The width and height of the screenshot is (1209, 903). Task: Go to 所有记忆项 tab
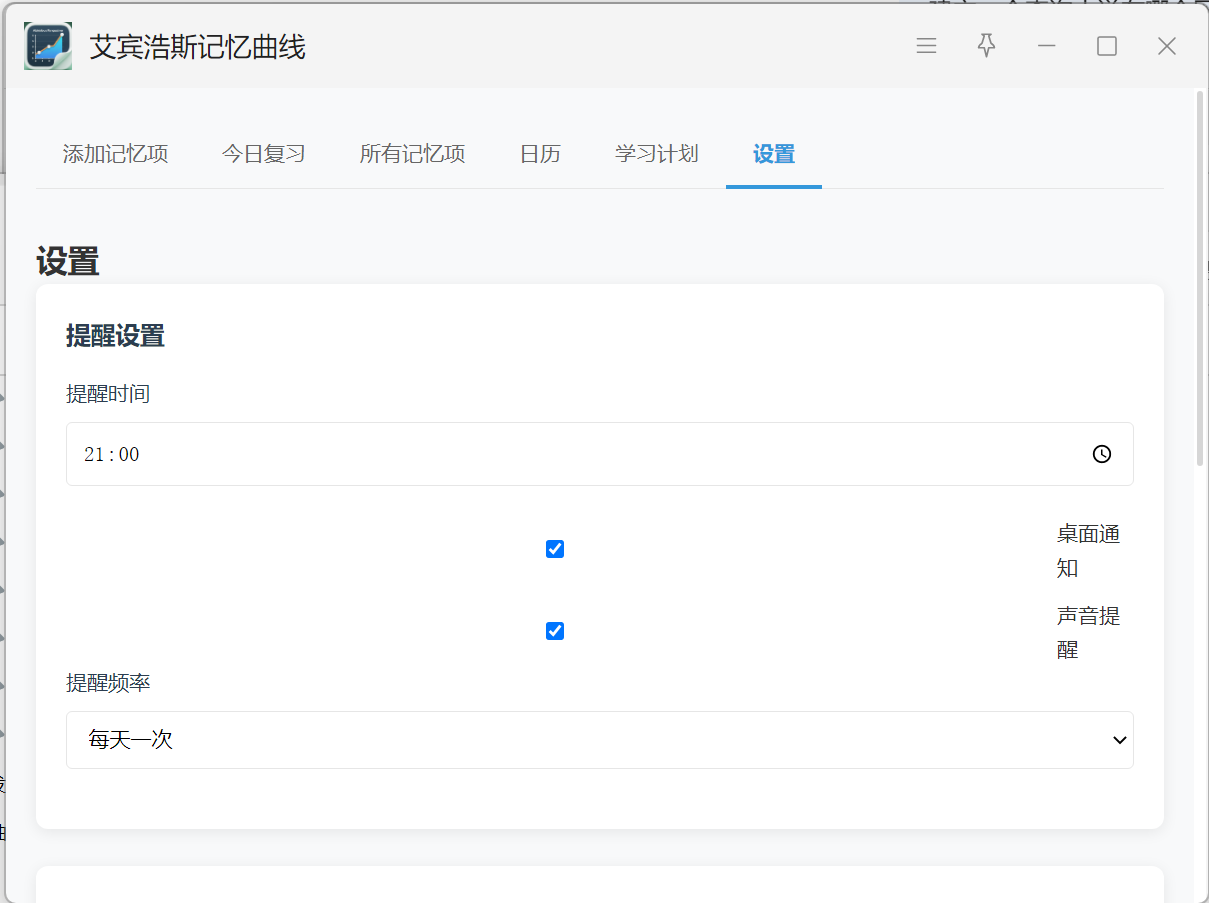click(412, 154)
